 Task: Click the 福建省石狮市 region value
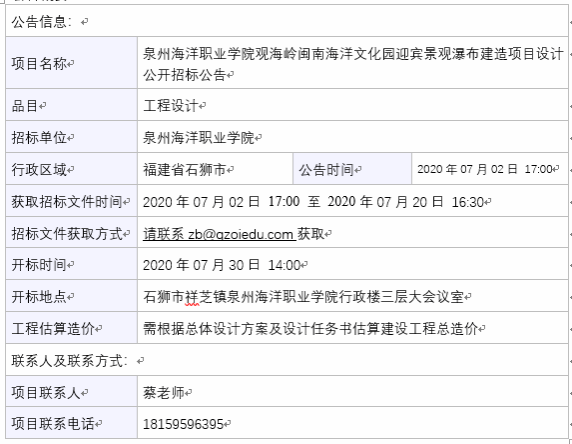tap(185, 170)
